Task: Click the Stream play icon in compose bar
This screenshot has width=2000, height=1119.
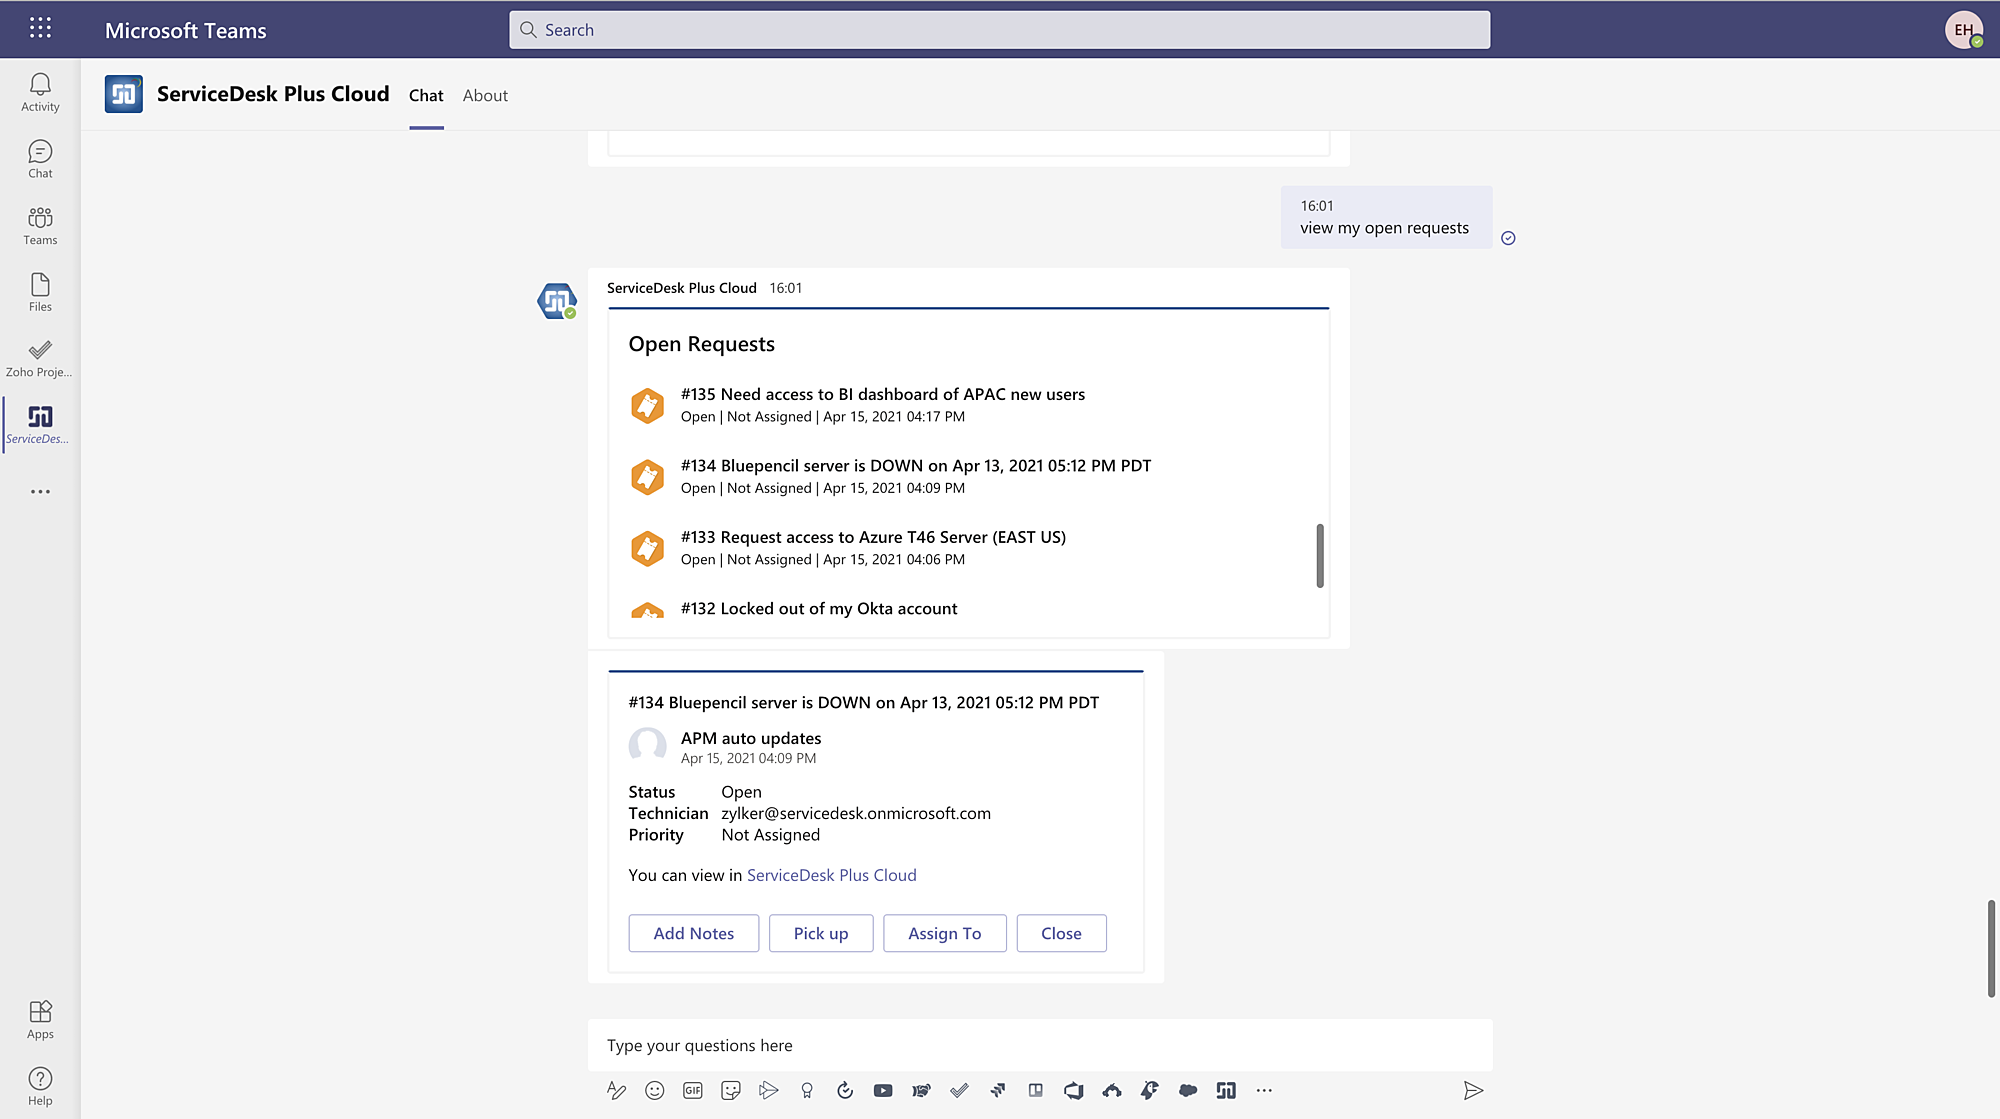Action: click(x=769, y=1091)
